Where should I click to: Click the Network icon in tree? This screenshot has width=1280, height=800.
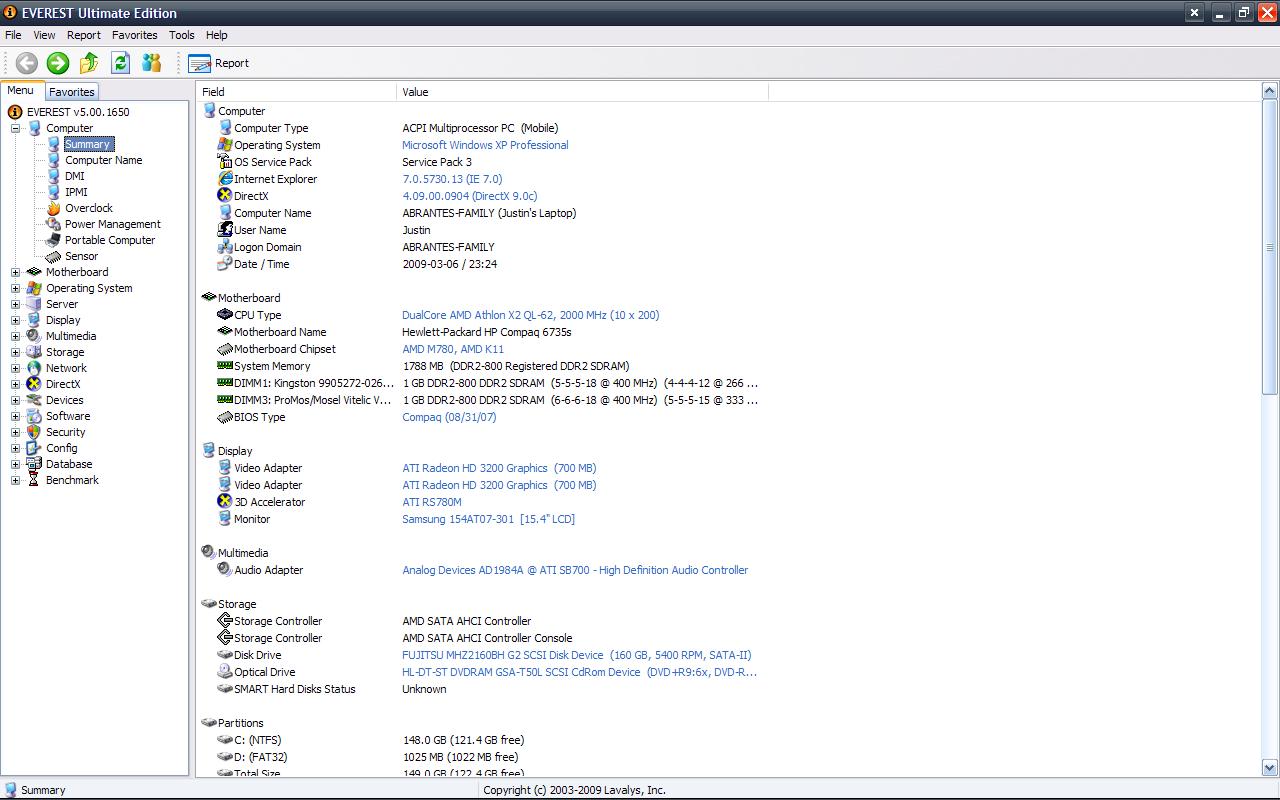pos(34,368)
